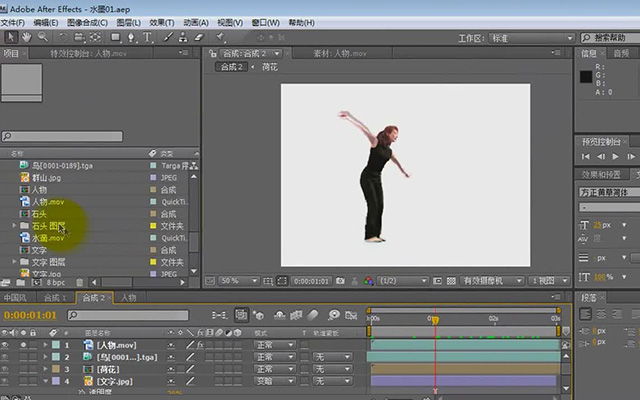The height and width of the screenshot is (400, 640).
Task: Play the preview in 预览控制台
Action: click(x=616, y=156)
